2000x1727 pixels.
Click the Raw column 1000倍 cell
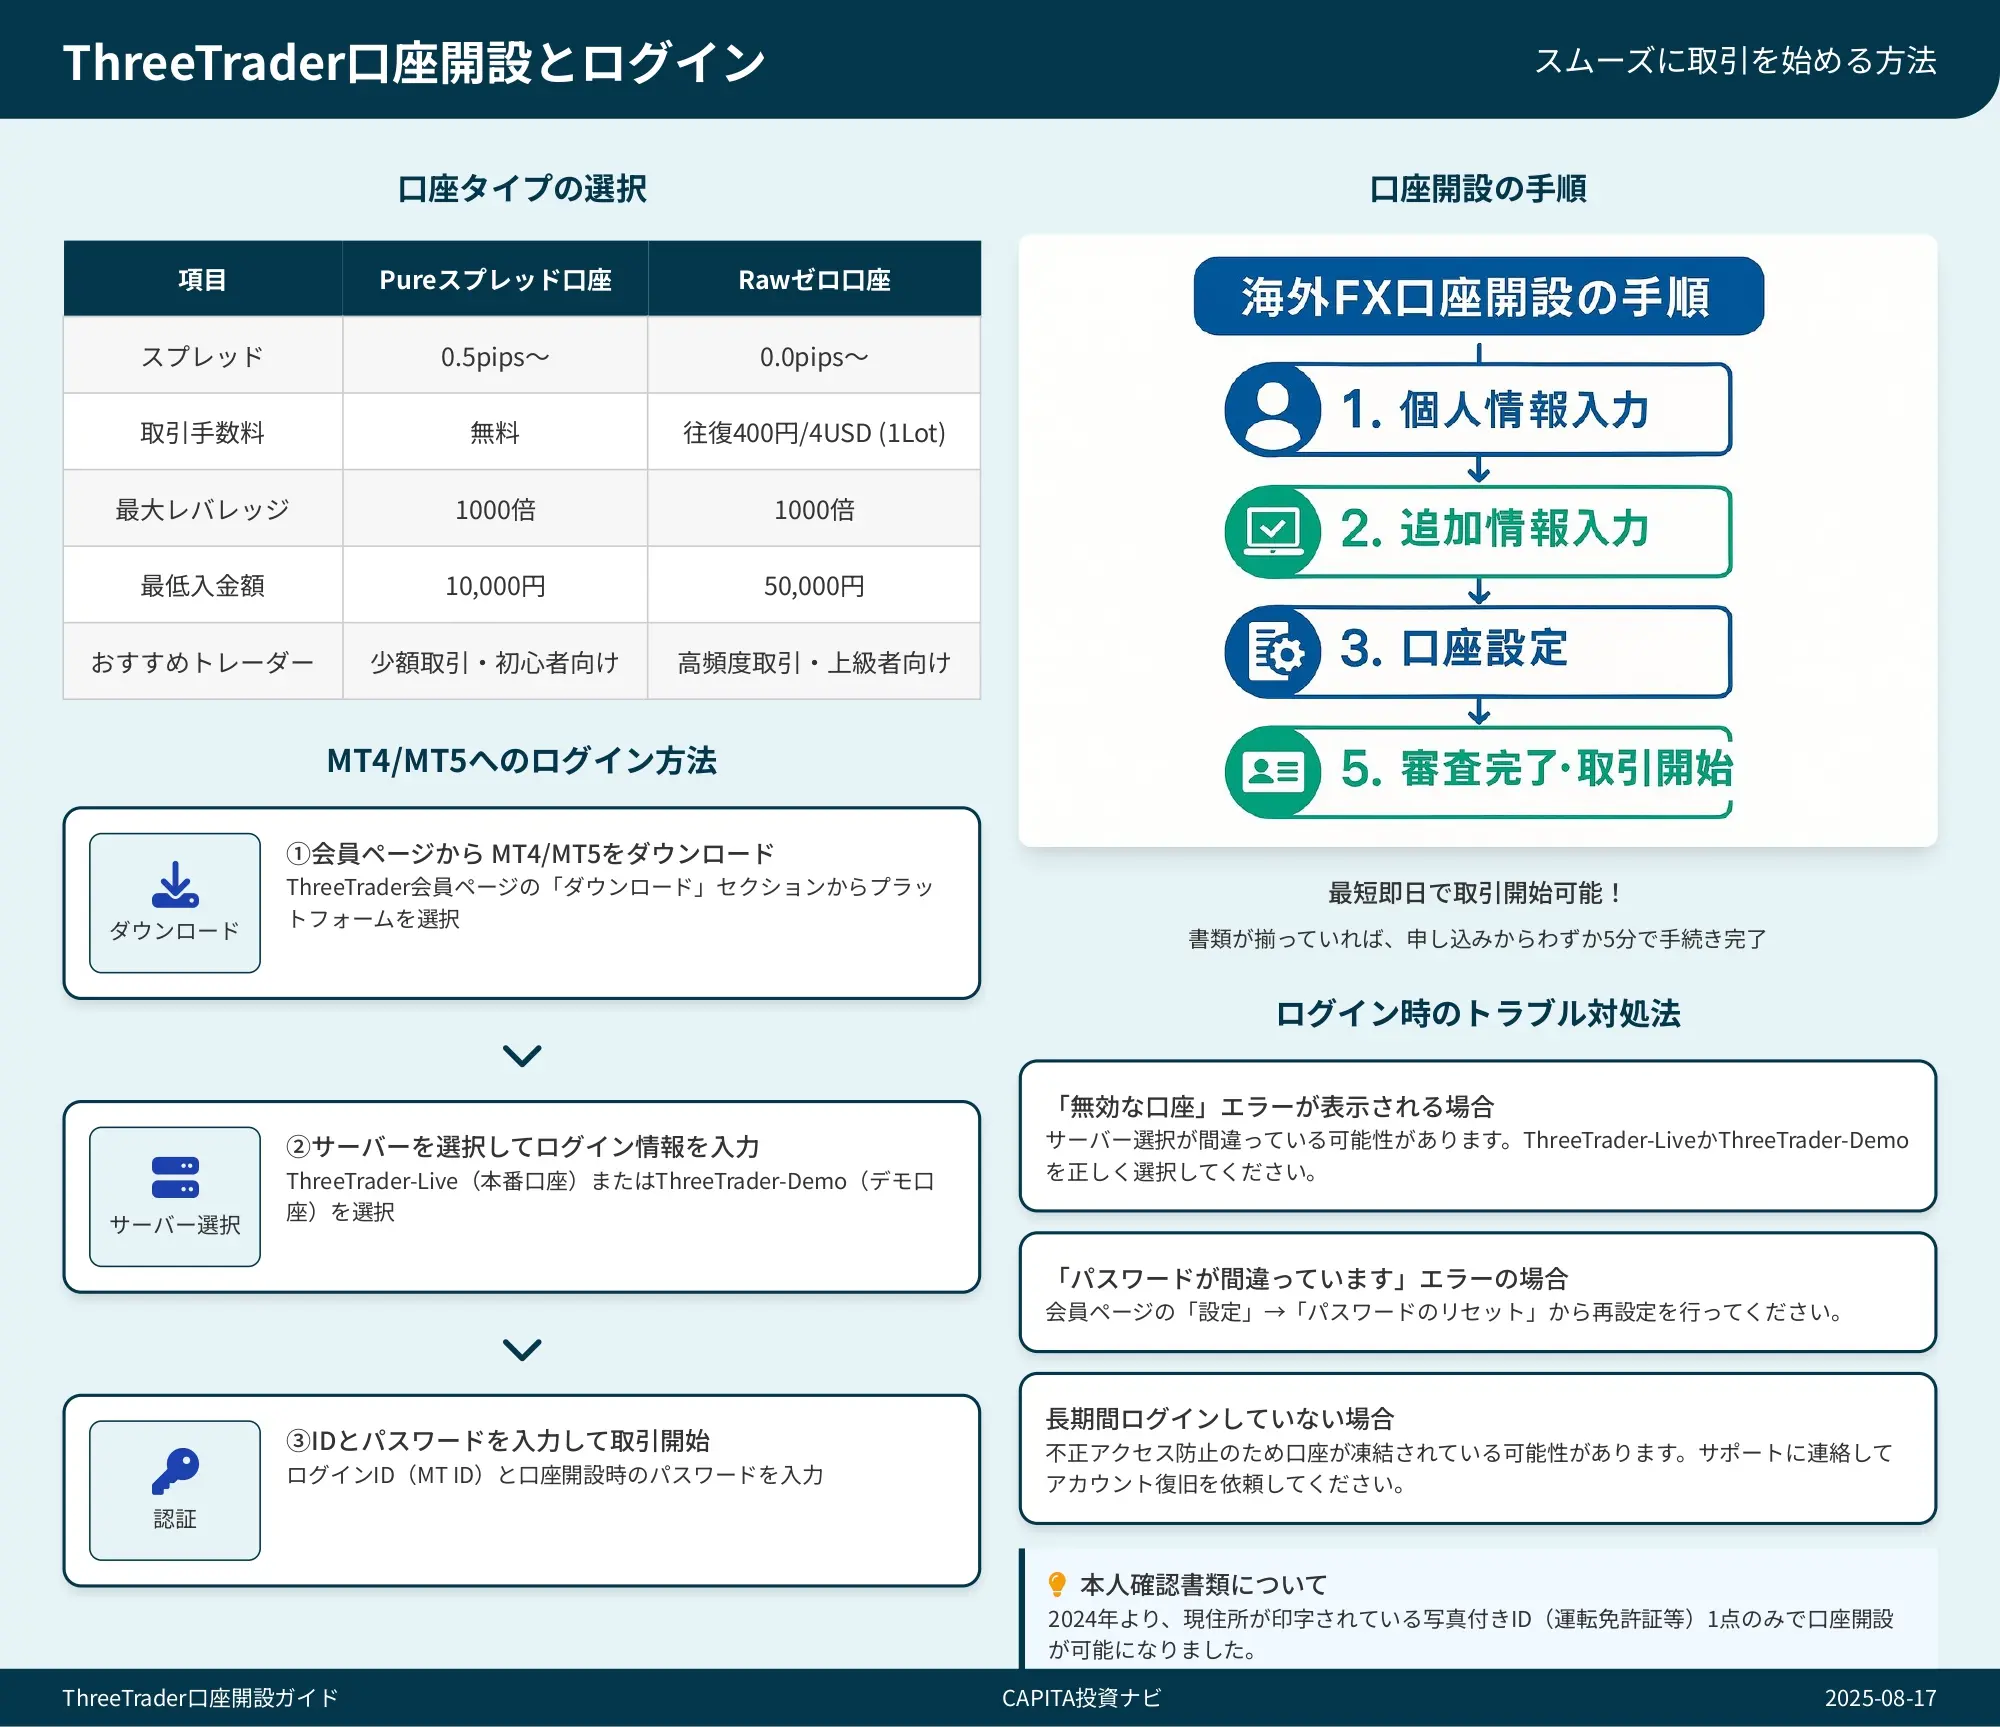(x=814, y=509)
